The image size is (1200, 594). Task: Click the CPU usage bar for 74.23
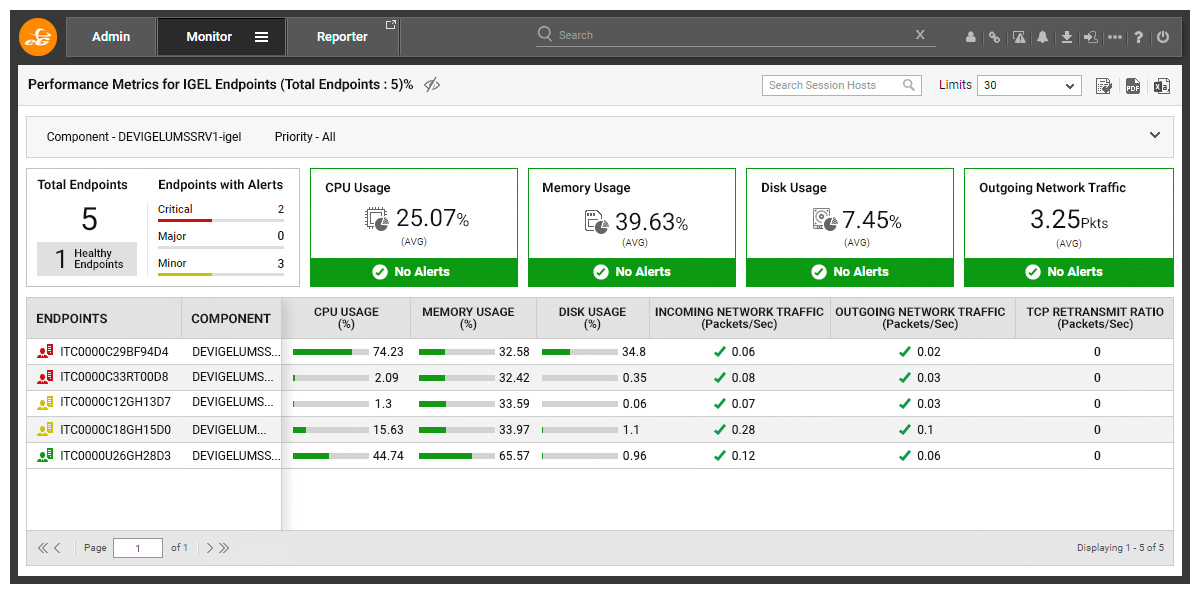pos(330,352)
